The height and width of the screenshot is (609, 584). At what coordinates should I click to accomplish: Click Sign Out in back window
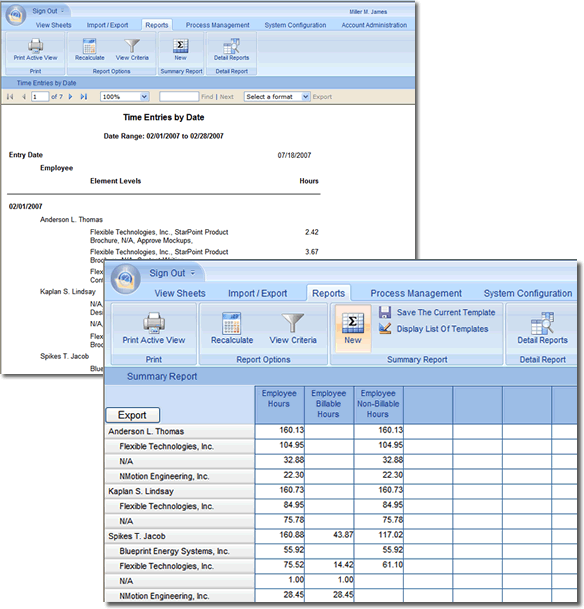pyautogui.click(x=45, y=11)
